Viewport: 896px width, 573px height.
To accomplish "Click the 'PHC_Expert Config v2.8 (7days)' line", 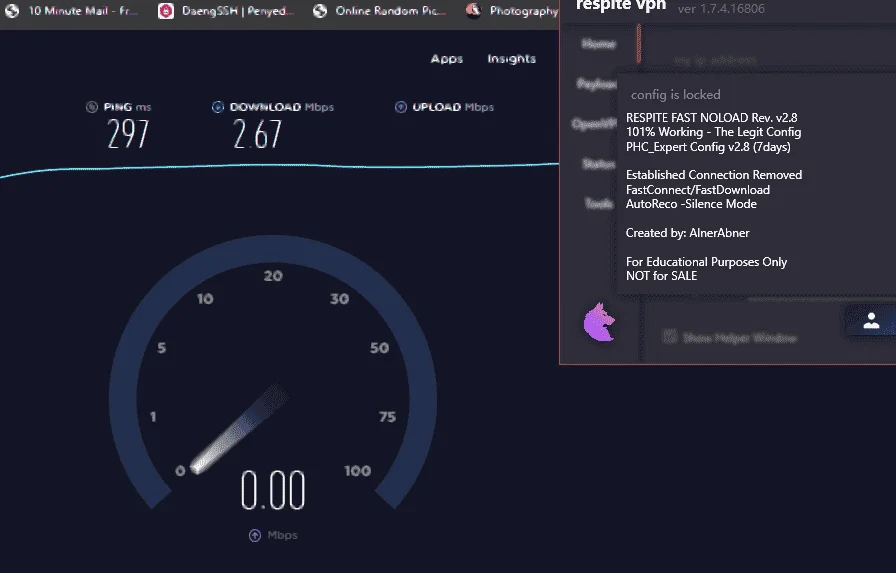I will pyautogui.click(x=708, y=147).
